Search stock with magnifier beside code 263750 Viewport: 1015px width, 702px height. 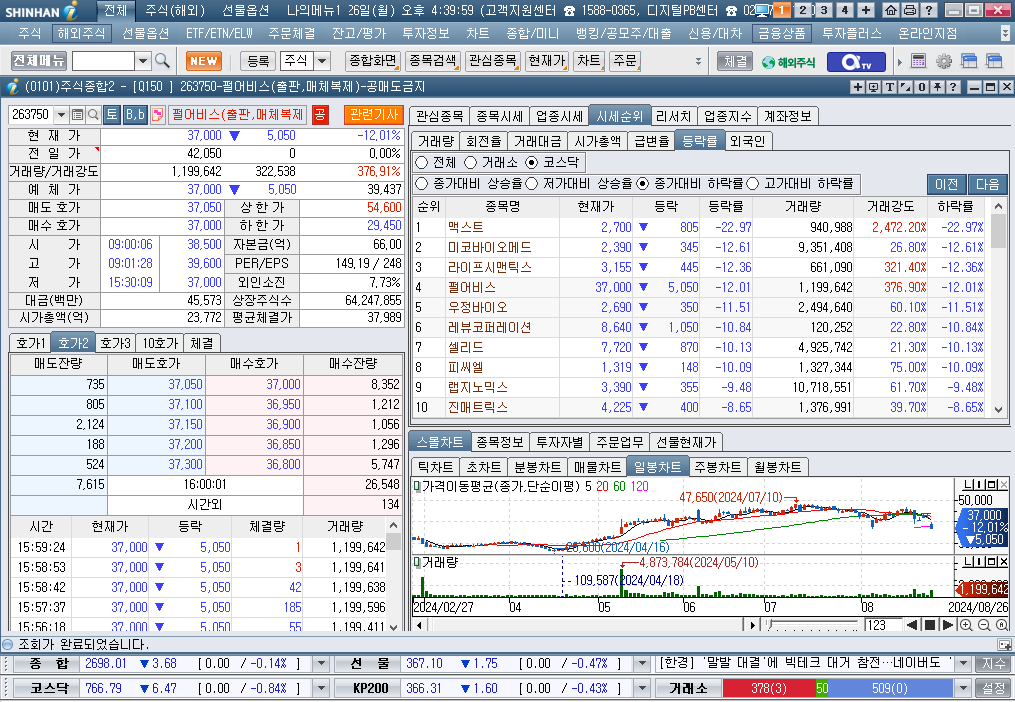[x=93, y=115]
